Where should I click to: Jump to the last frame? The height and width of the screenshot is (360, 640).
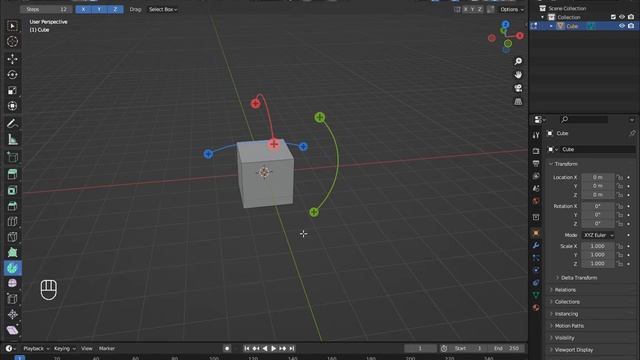pyautogui.click(x=291, y=349)
